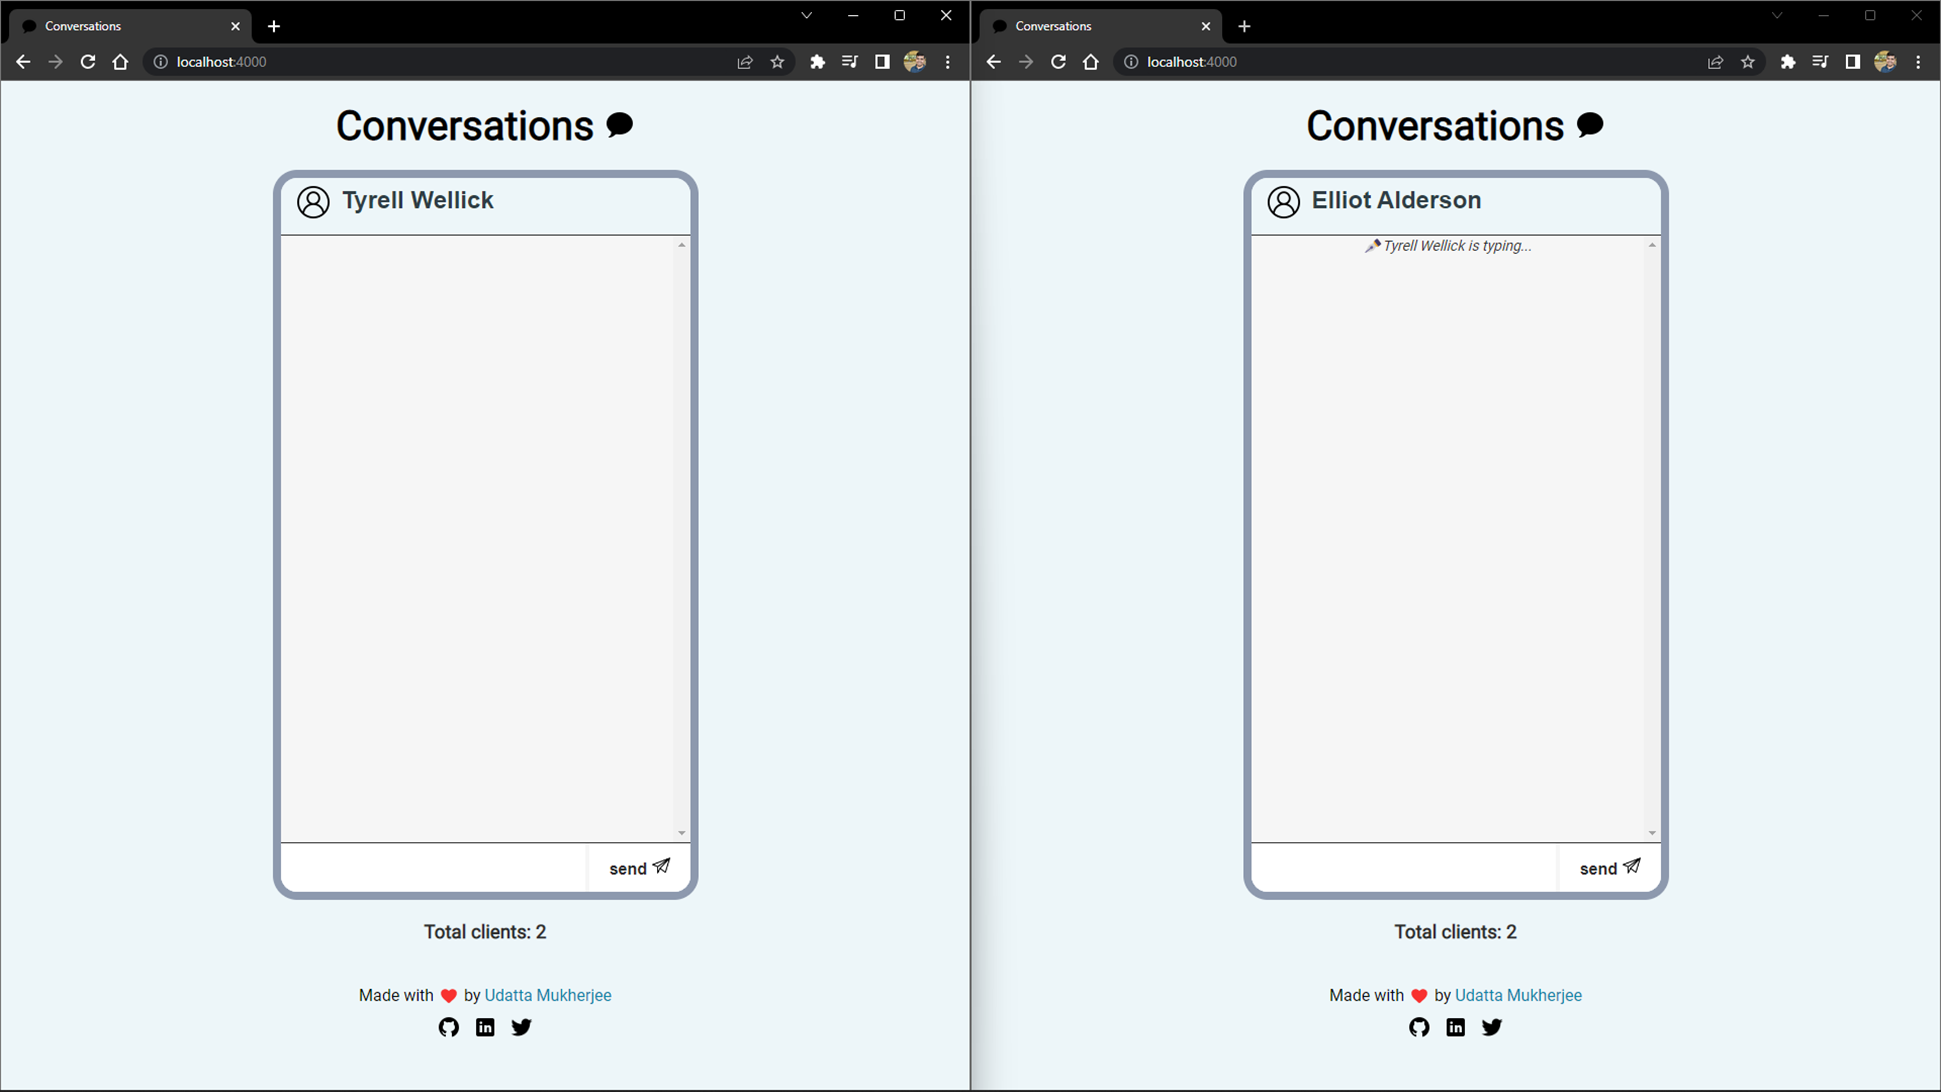The image size is (1941, 1092).
Task: Reload the page in left browser
Action: coord(88,62)
